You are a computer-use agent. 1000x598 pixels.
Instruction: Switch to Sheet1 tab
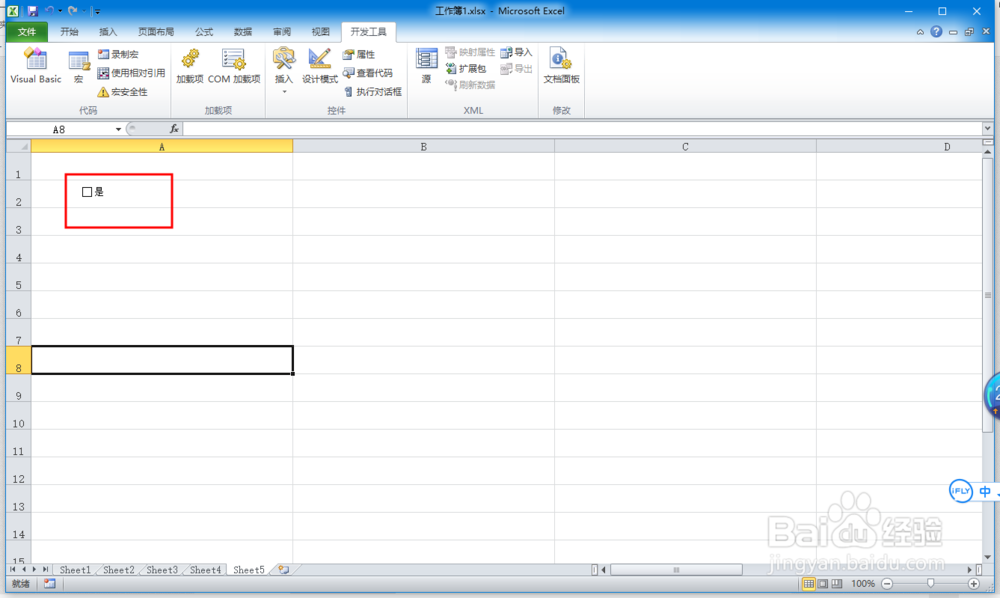(x=75, y=570)
